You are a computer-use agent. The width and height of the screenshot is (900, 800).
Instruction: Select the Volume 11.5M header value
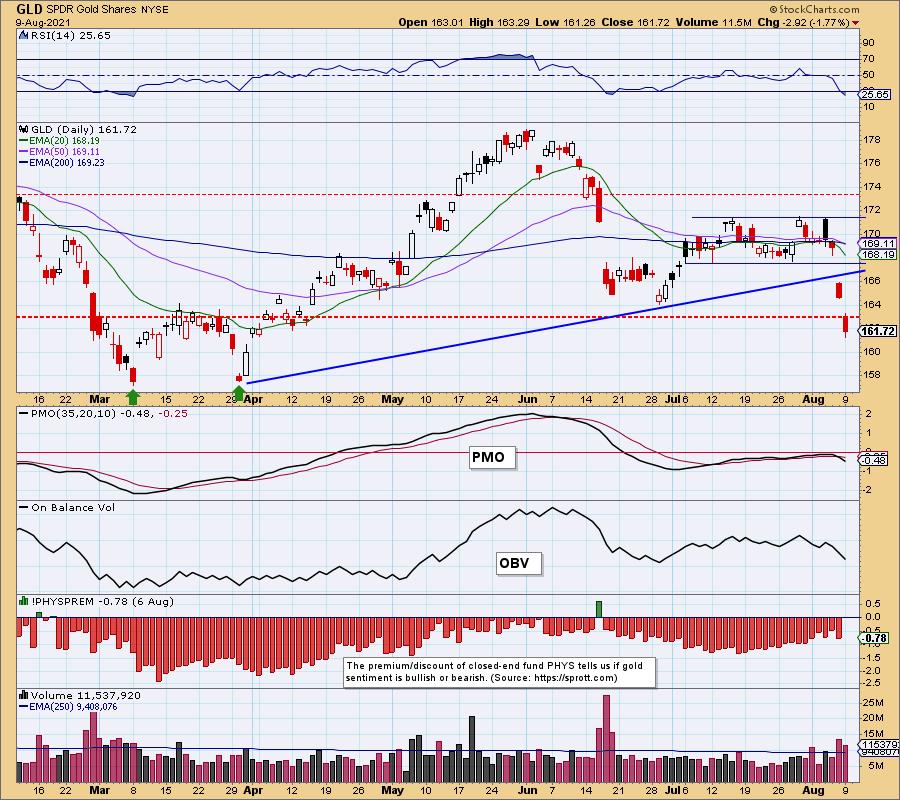point(713,22)
